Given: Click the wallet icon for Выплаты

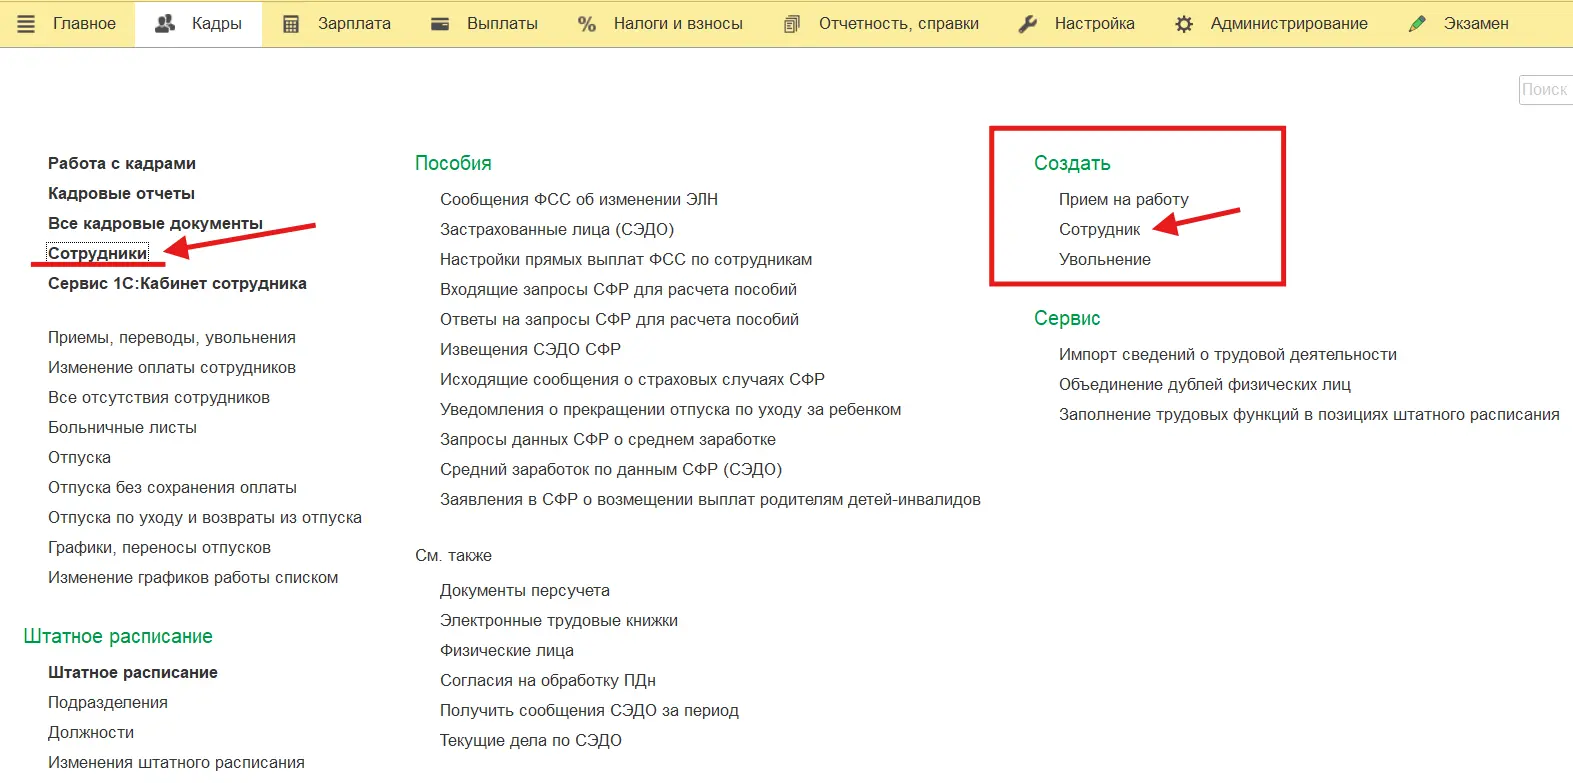Looking at the screenshot, I should tap(440, 24).
